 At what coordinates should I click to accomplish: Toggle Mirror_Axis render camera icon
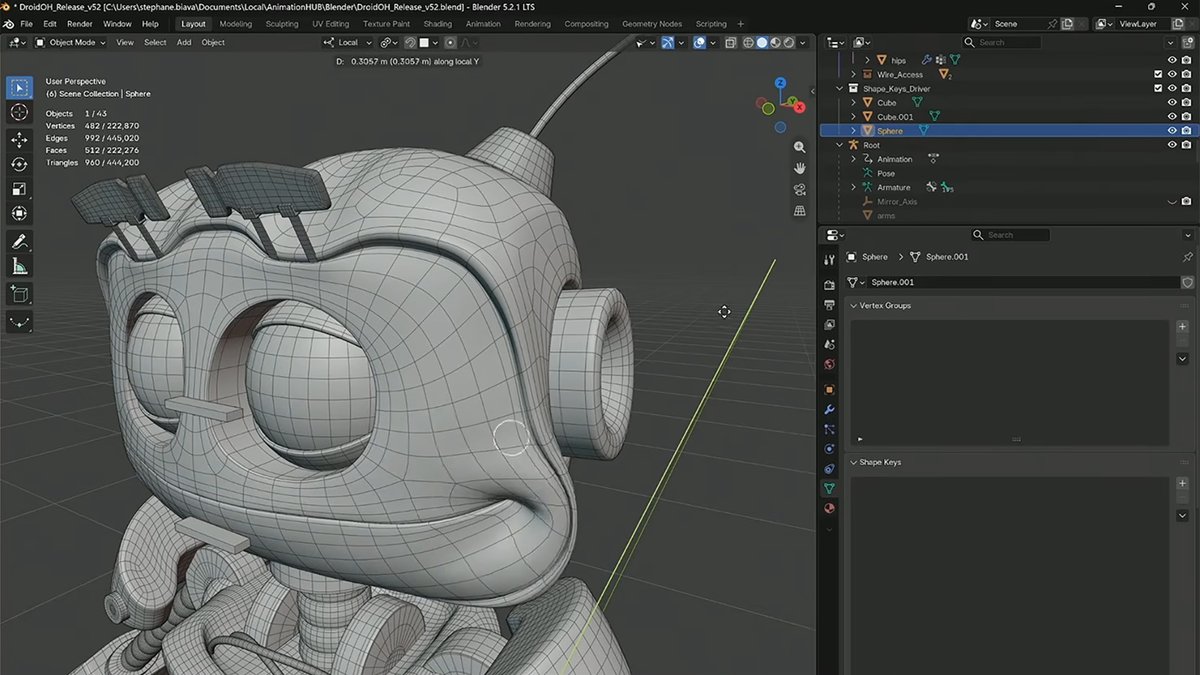[x=1186, y=201]
